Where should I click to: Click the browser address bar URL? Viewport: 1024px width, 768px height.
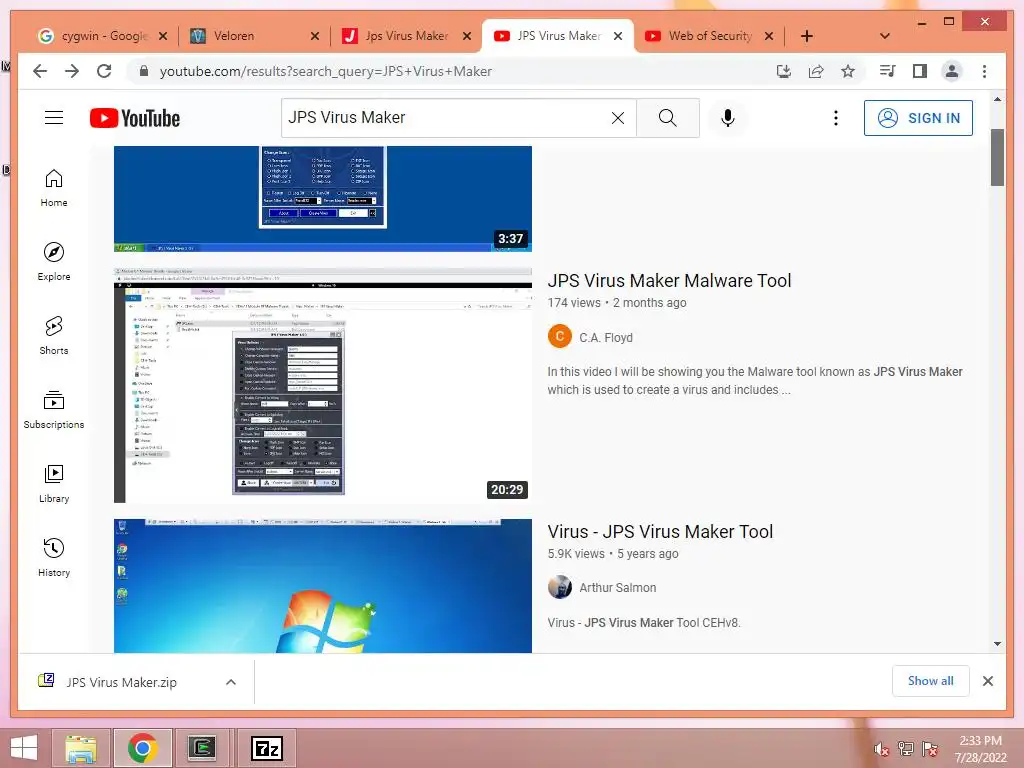pyautogui.click(x=326, y=71)
